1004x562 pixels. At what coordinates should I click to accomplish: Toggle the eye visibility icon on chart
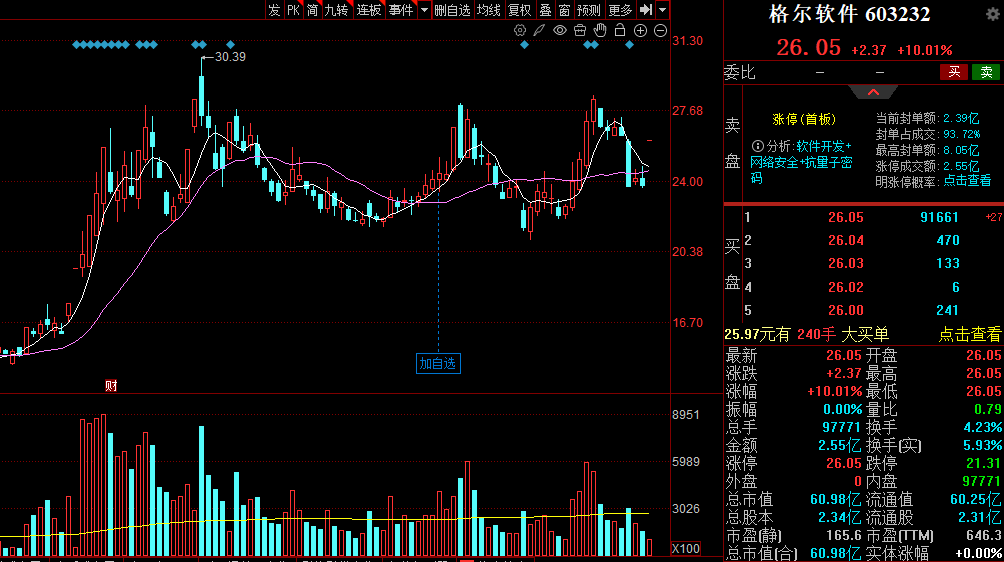[560, 31]
